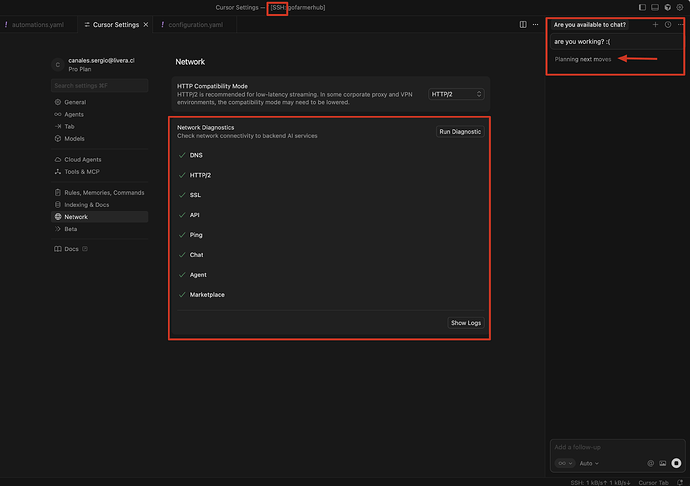Click the Planning next moves status text
The height and width of the screenshot is (486, 690).
583,59
